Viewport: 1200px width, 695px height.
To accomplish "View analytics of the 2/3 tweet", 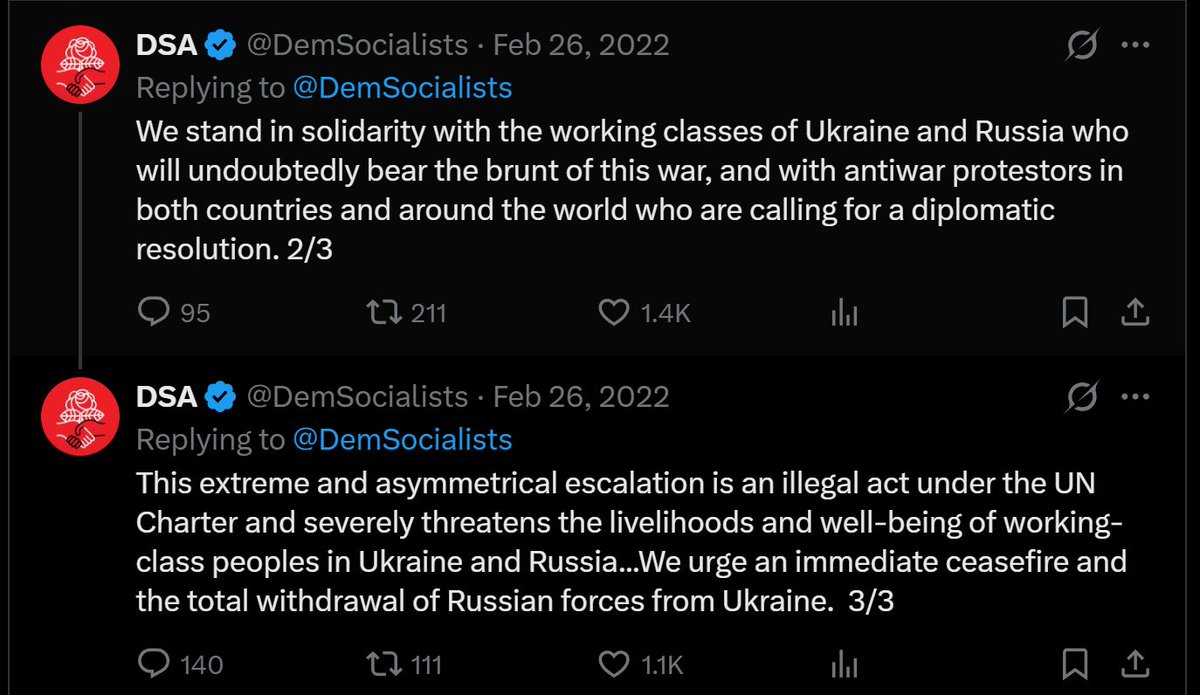I will 845,314.
